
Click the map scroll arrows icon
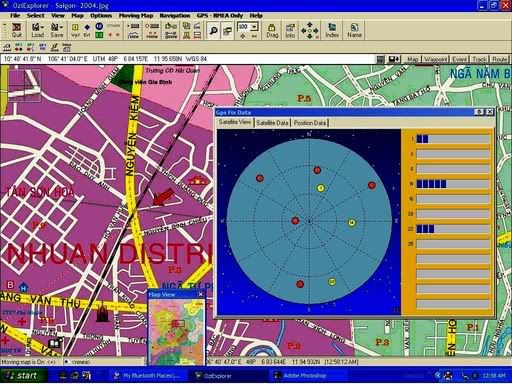point(310,30)
